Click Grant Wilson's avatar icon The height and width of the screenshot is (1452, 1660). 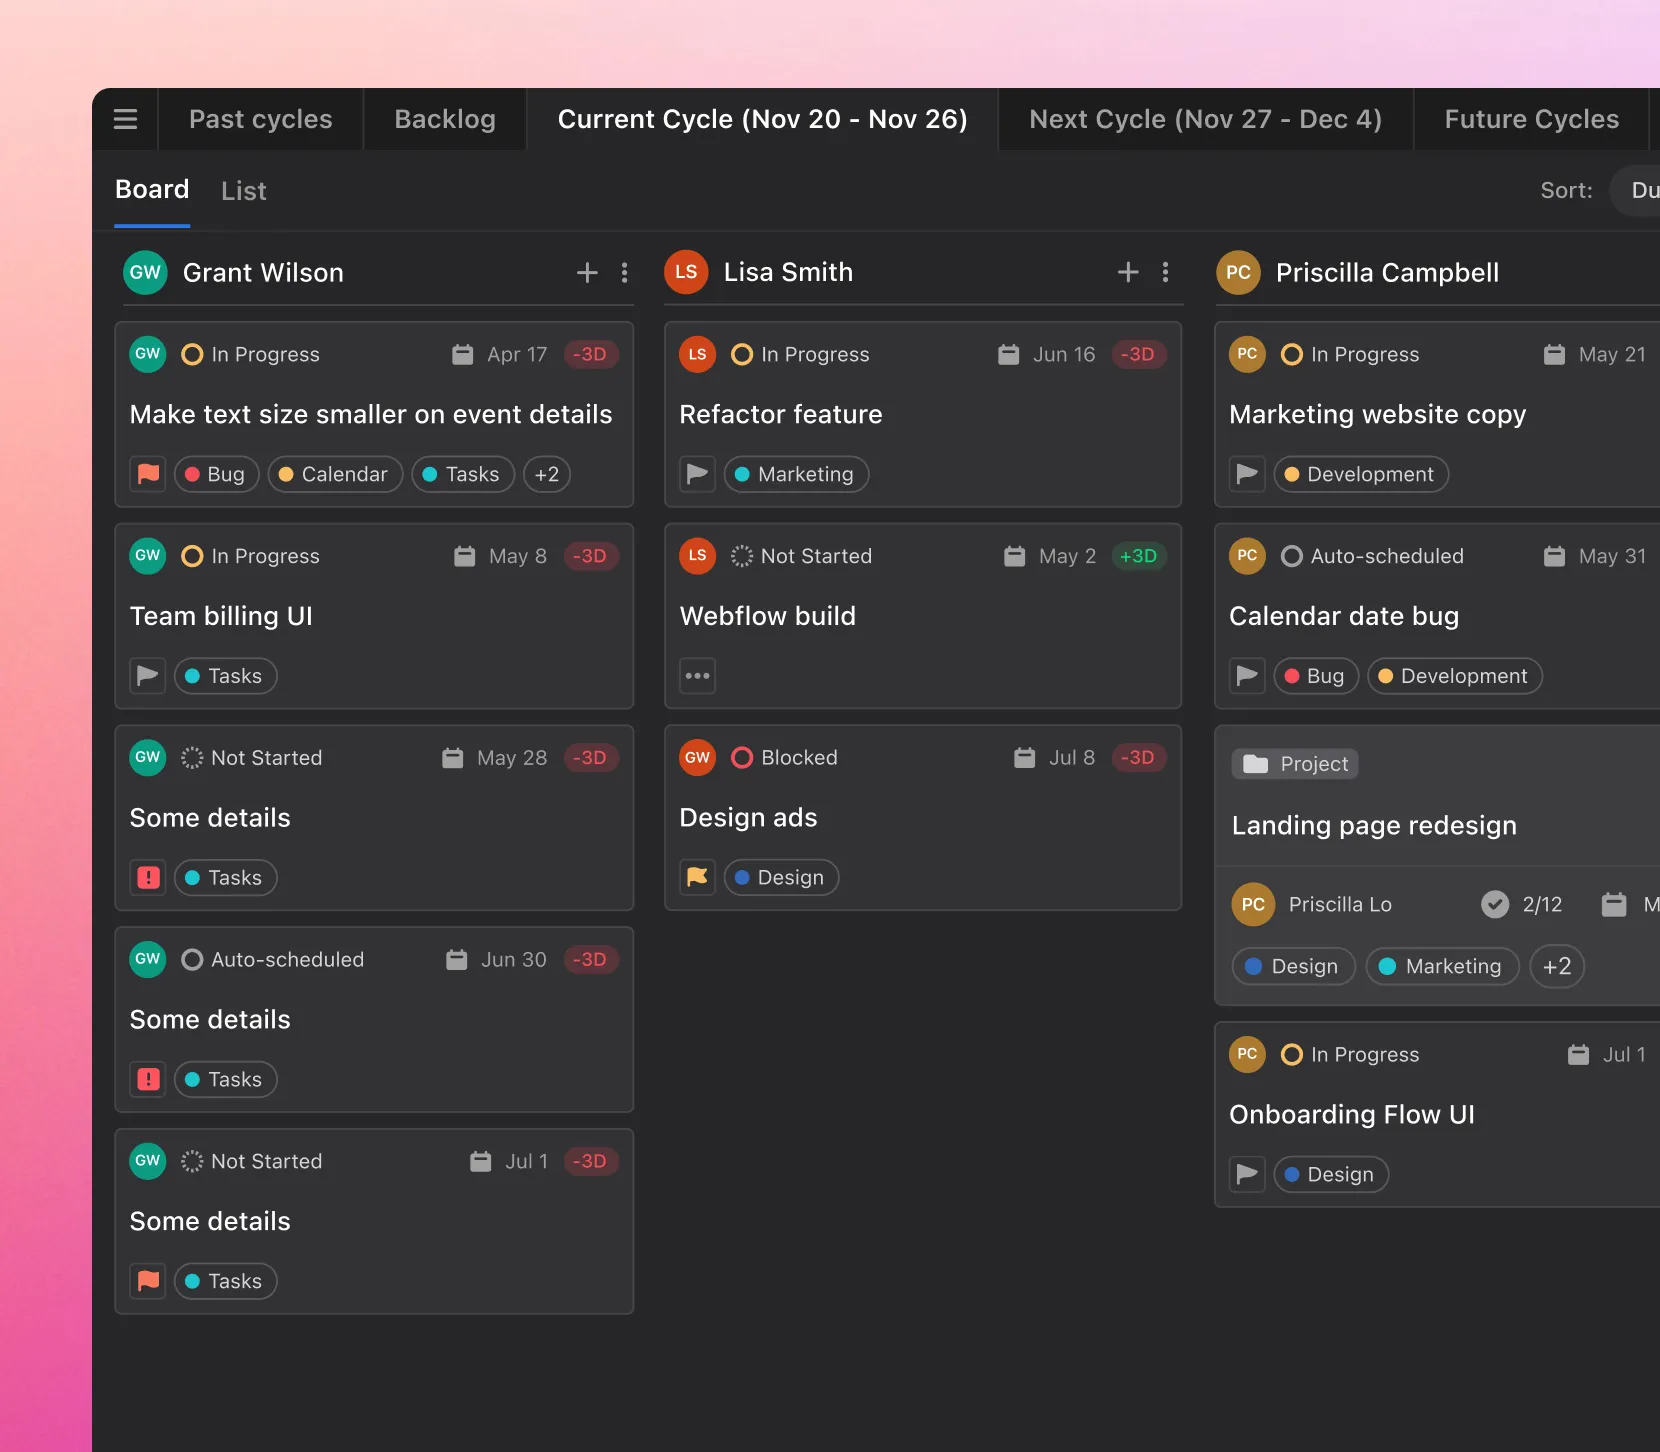click(x=145, y=272)
